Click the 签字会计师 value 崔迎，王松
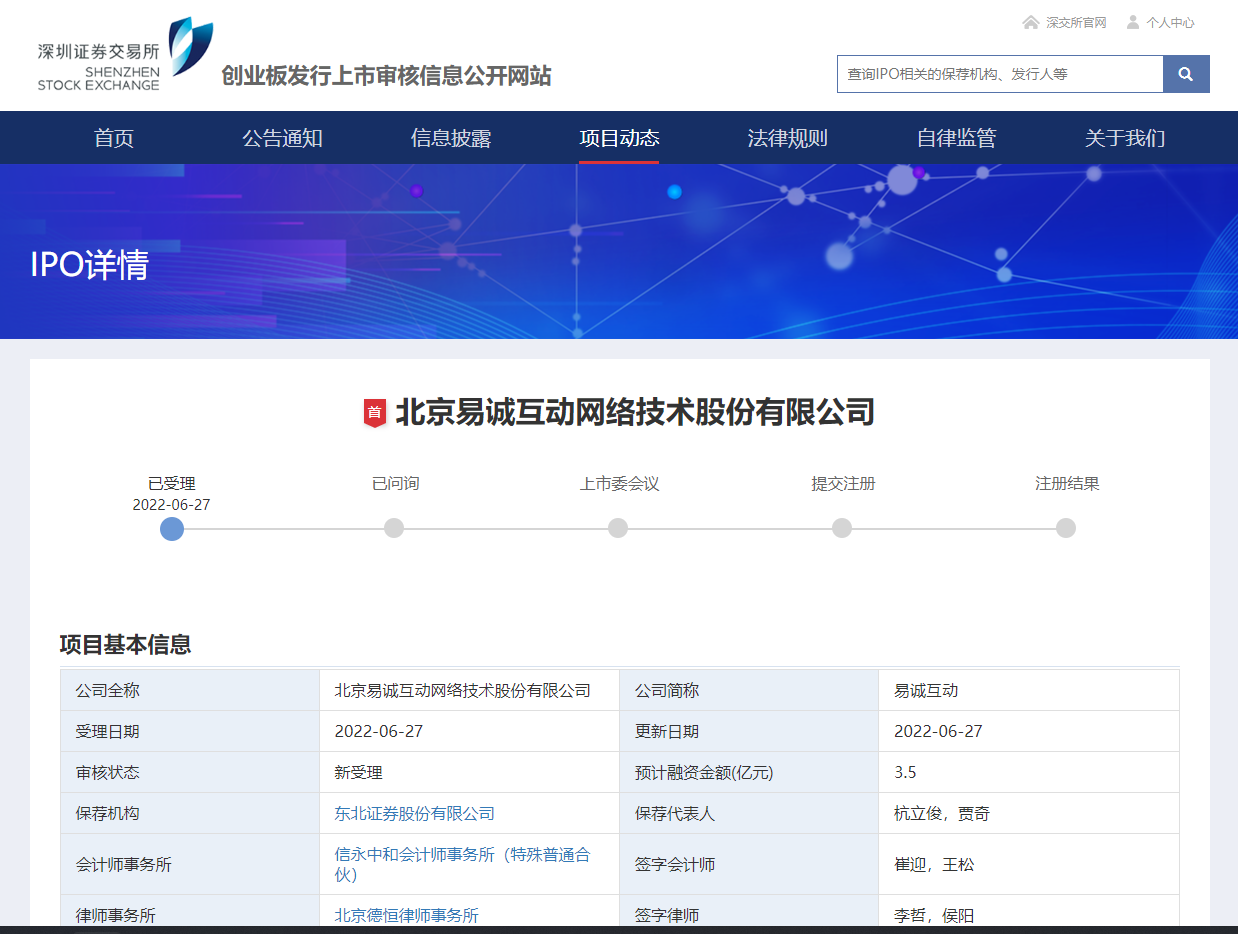 tap(934, 864)
